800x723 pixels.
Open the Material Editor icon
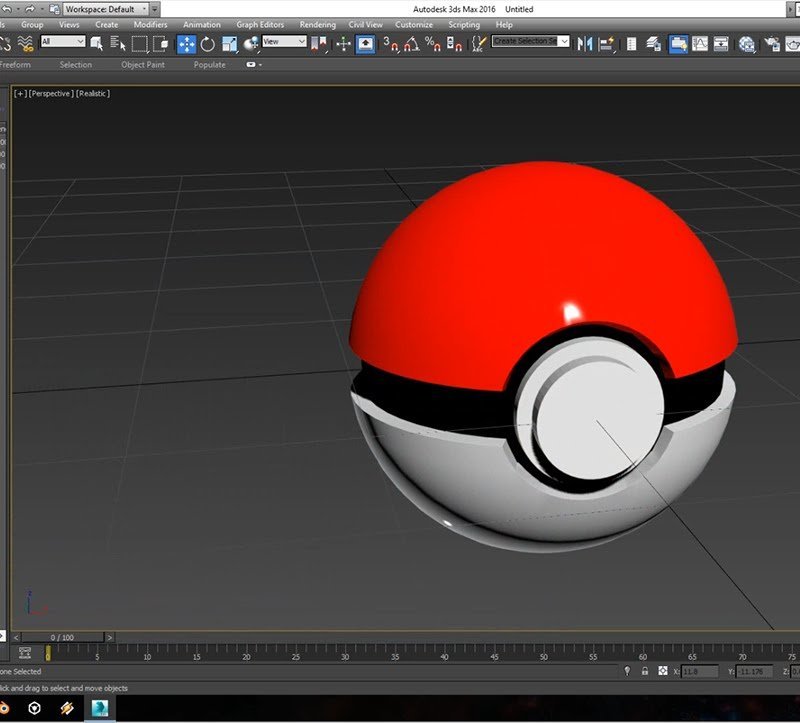[x=747, y=43]
